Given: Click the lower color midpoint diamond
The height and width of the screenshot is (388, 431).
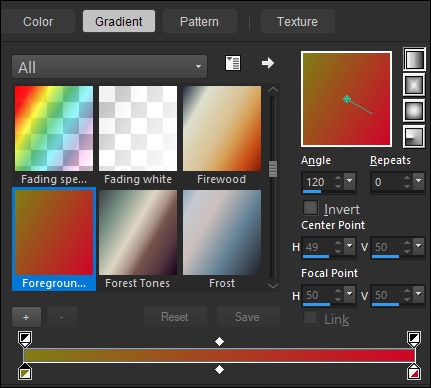Looking at the screenshot, I should click(x=219, y=370).
